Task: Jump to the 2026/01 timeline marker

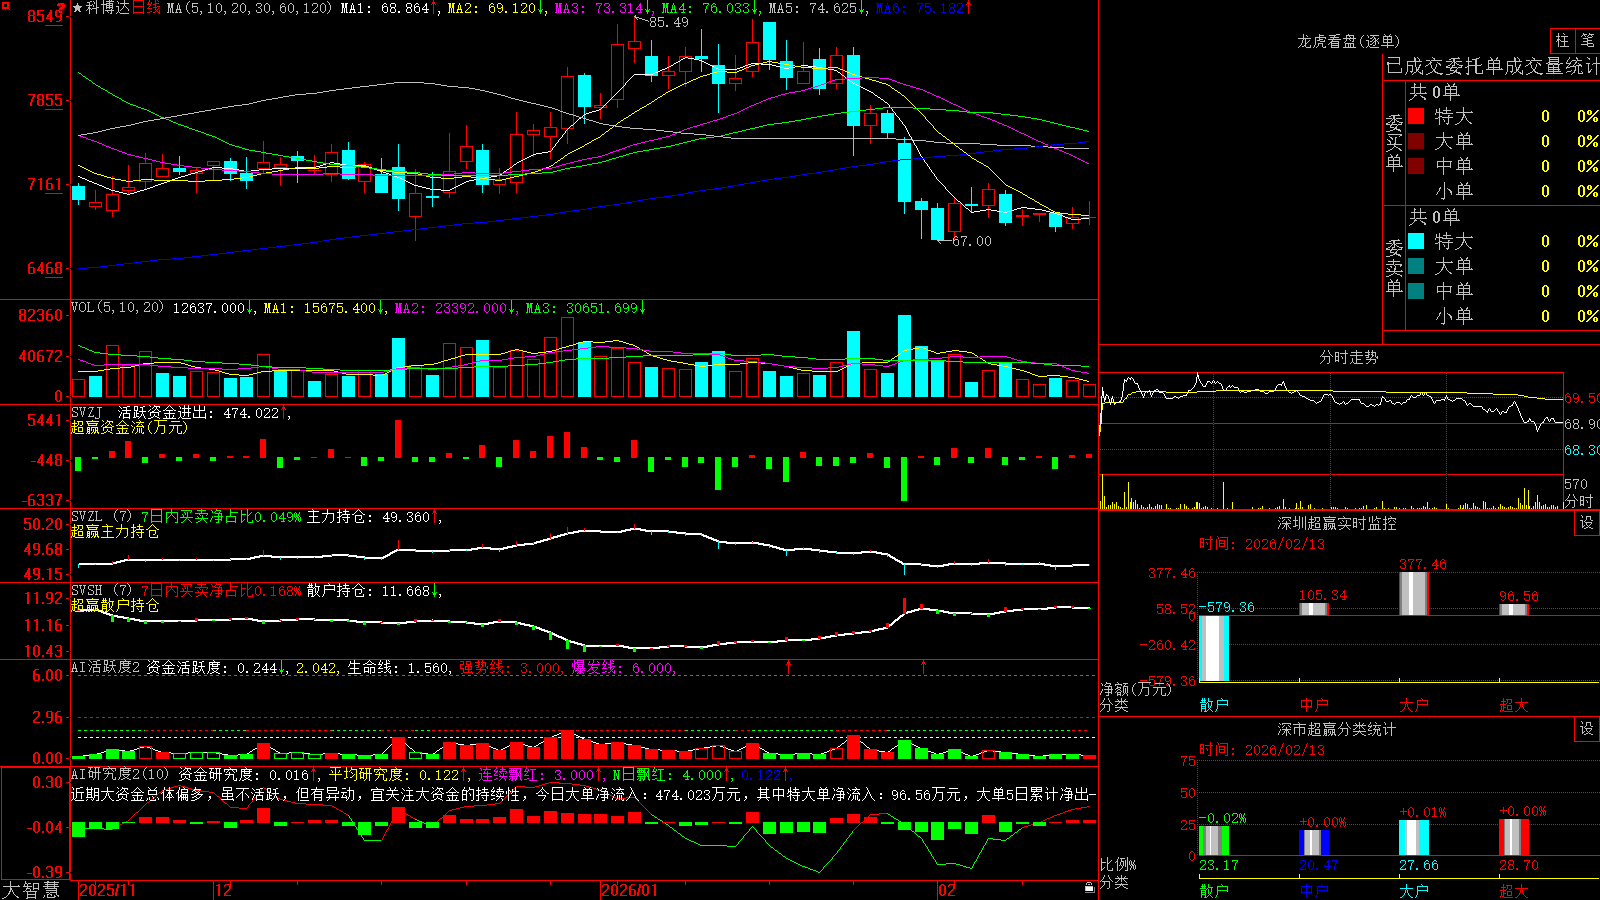Action: [630, 890]
